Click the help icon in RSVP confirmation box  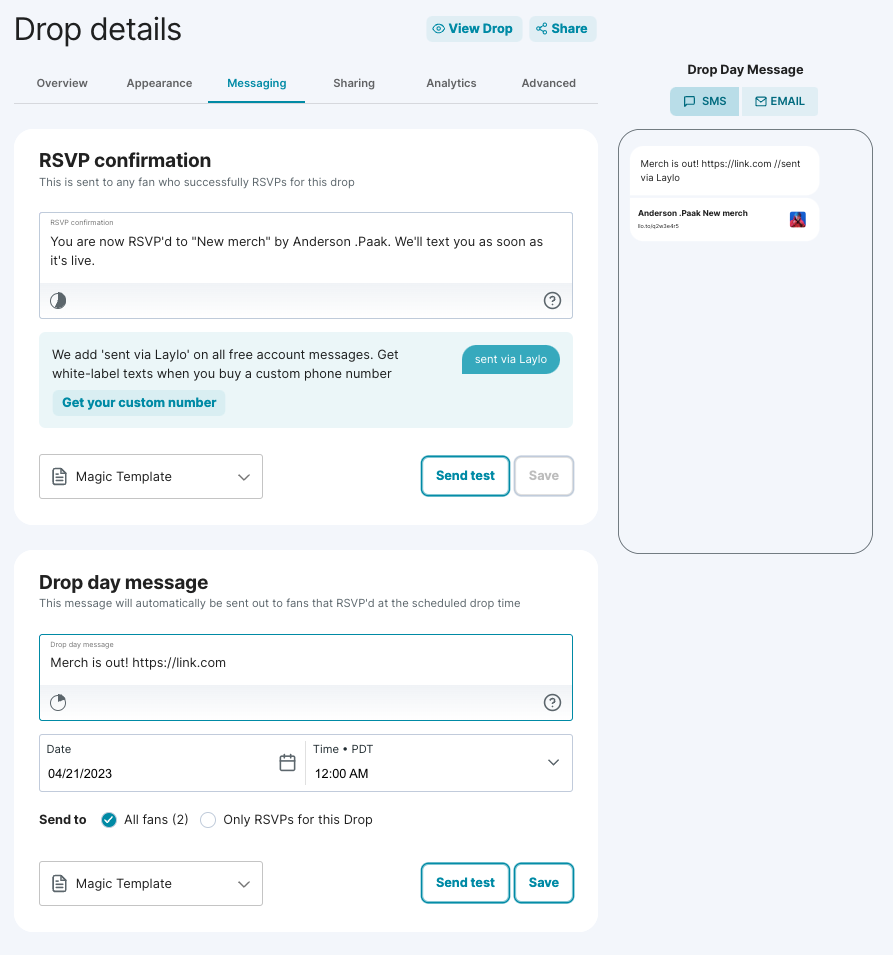click(552, 300)
